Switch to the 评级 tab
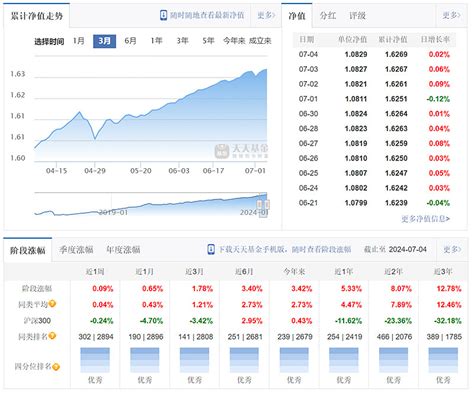Viewport: 474px width, 395px height. click(x=357, y=16)
